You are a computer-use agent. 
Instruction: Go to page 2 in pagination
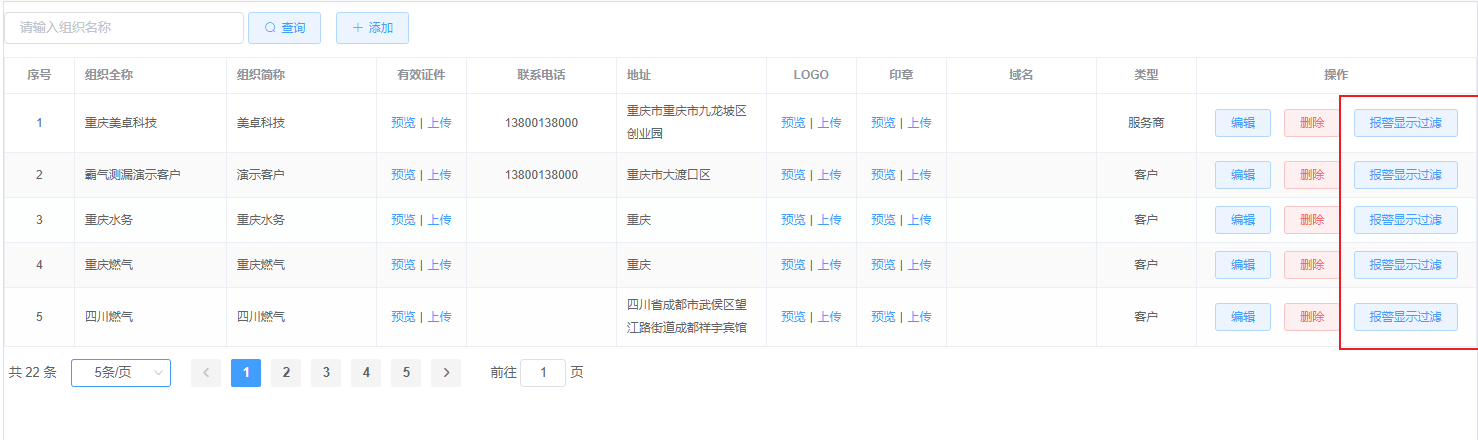click(x=286, y=373)
